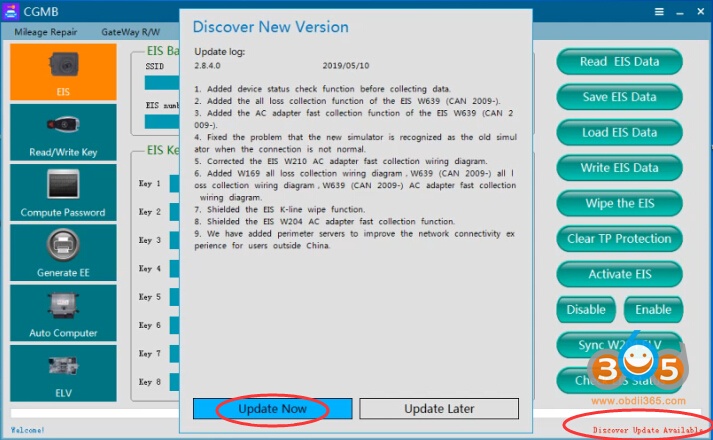The height and width of the screenshot is (440, 713).
Task: Open the ELV module tile
Action: [63, 373]
